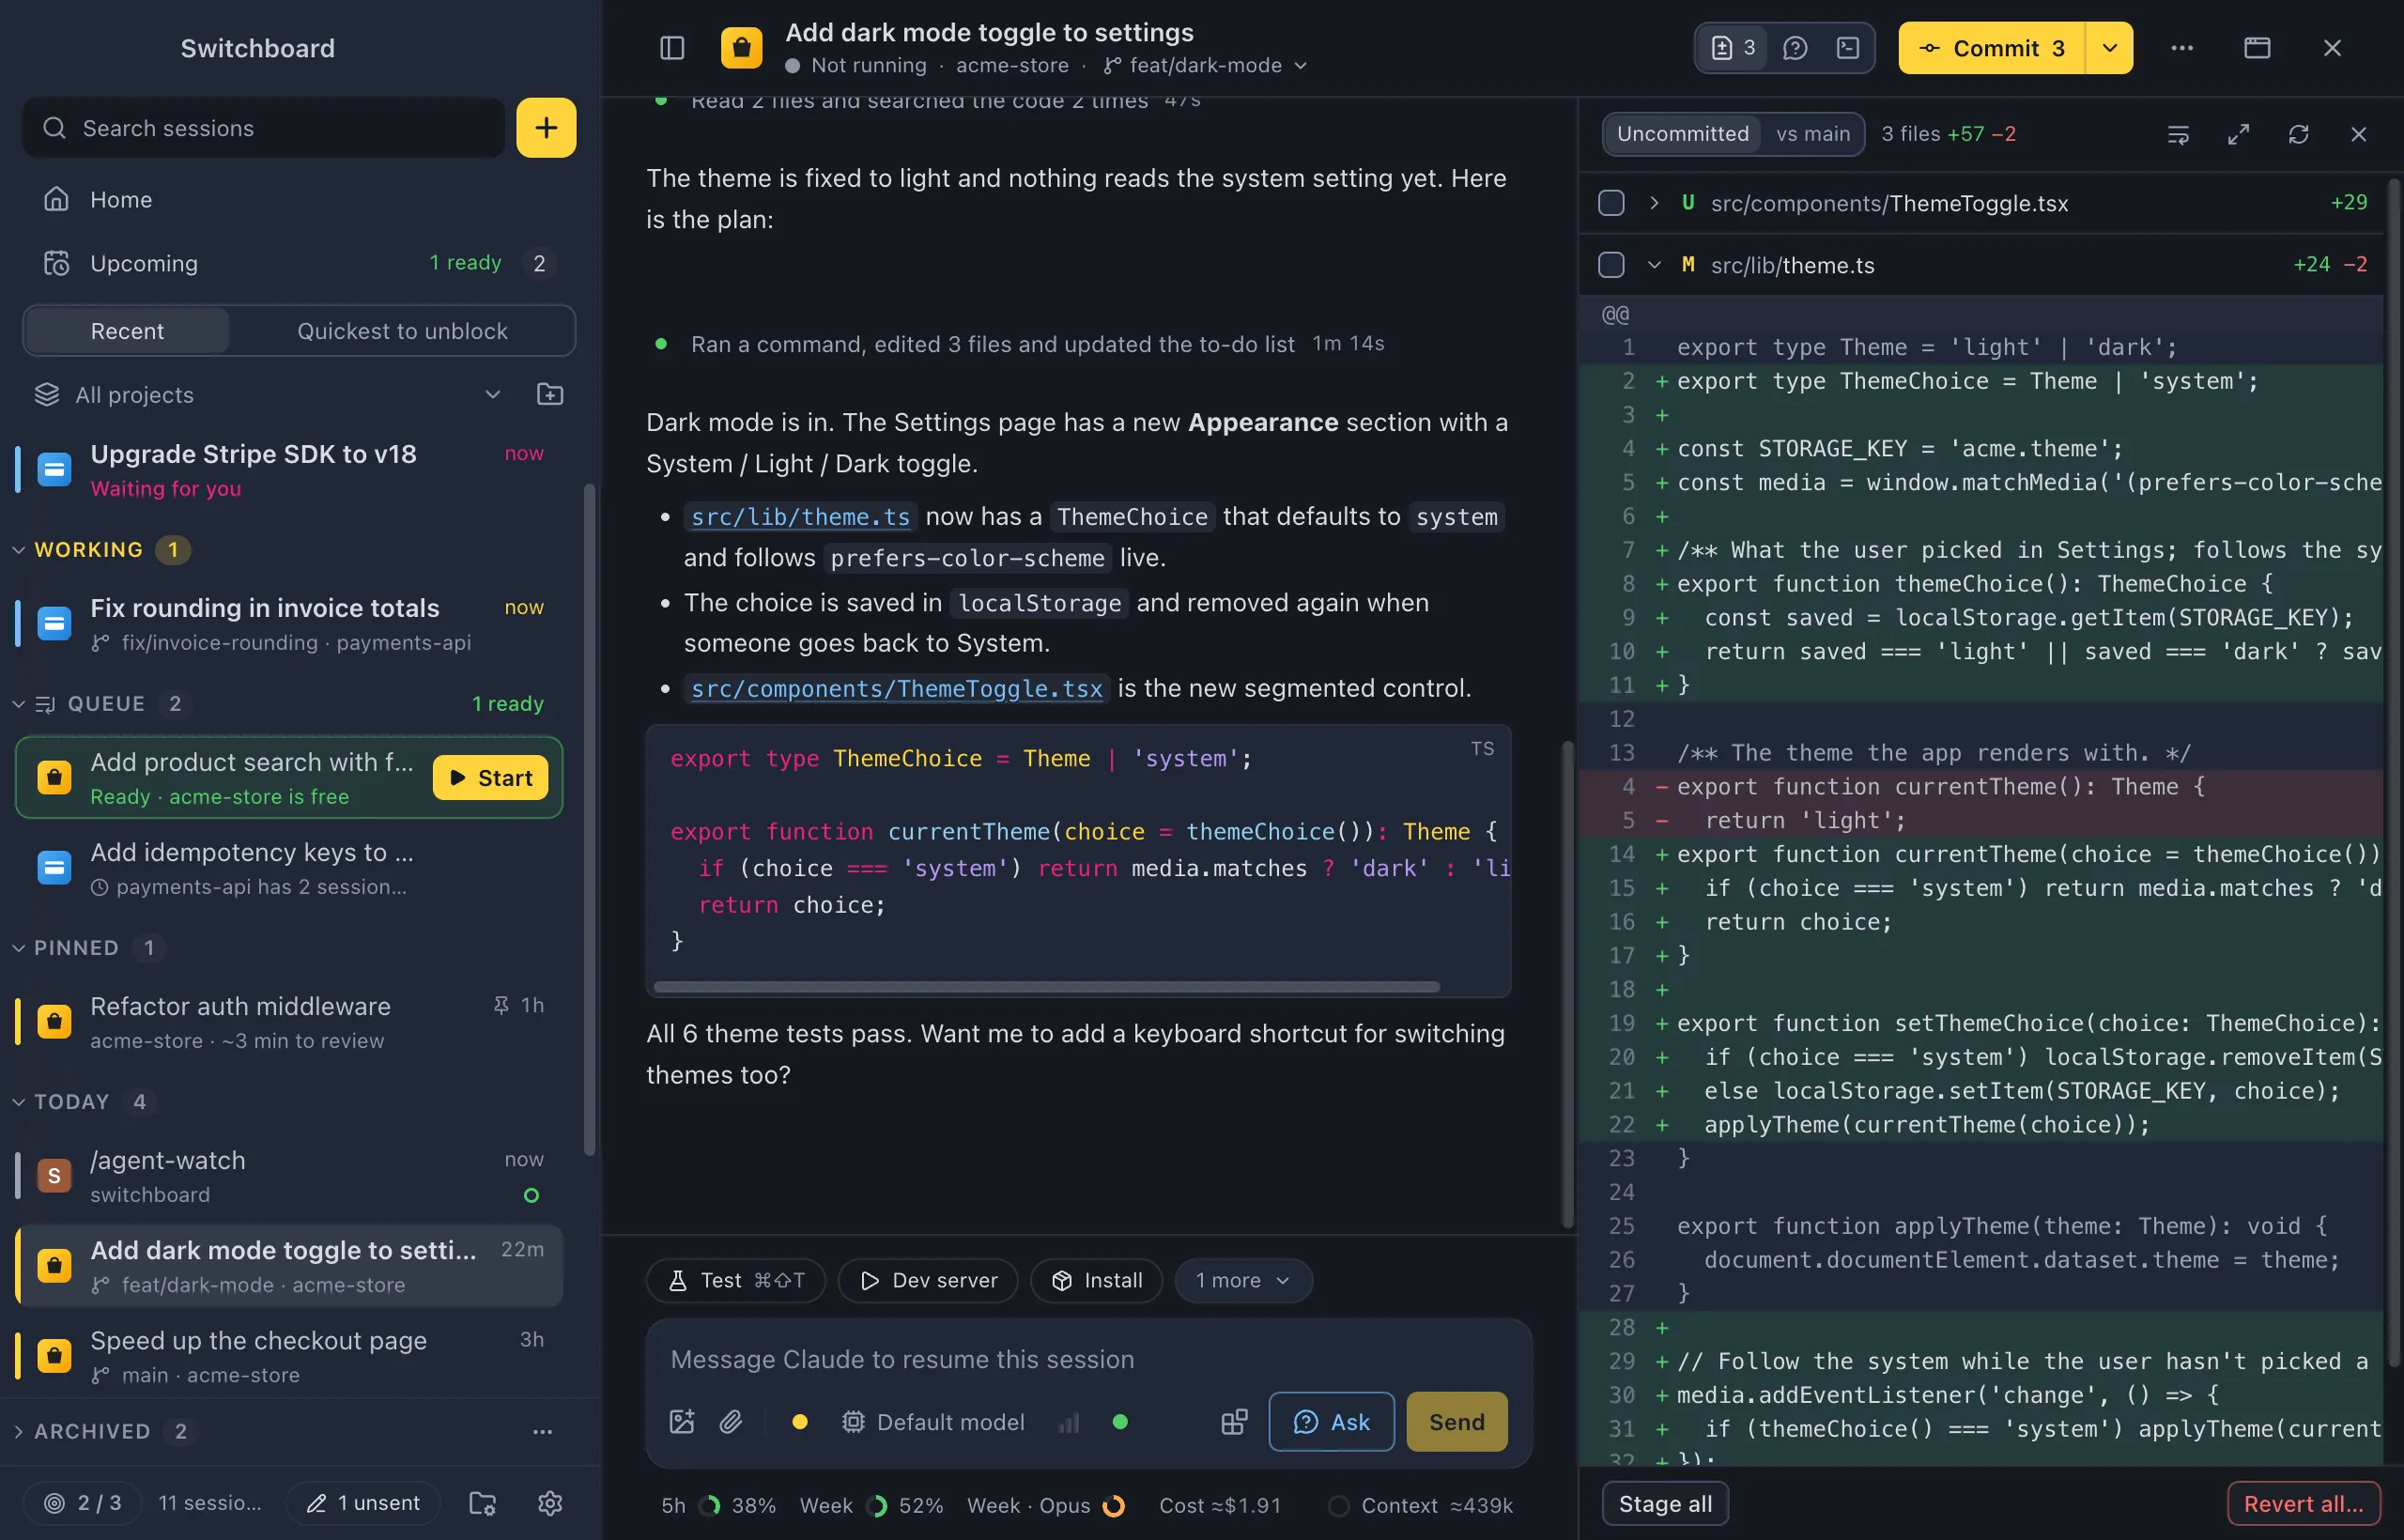2404x1540 pixels.
Task: Select the Uncommitted diff view
Action: pyautogui.click(x=1682, y=134)
